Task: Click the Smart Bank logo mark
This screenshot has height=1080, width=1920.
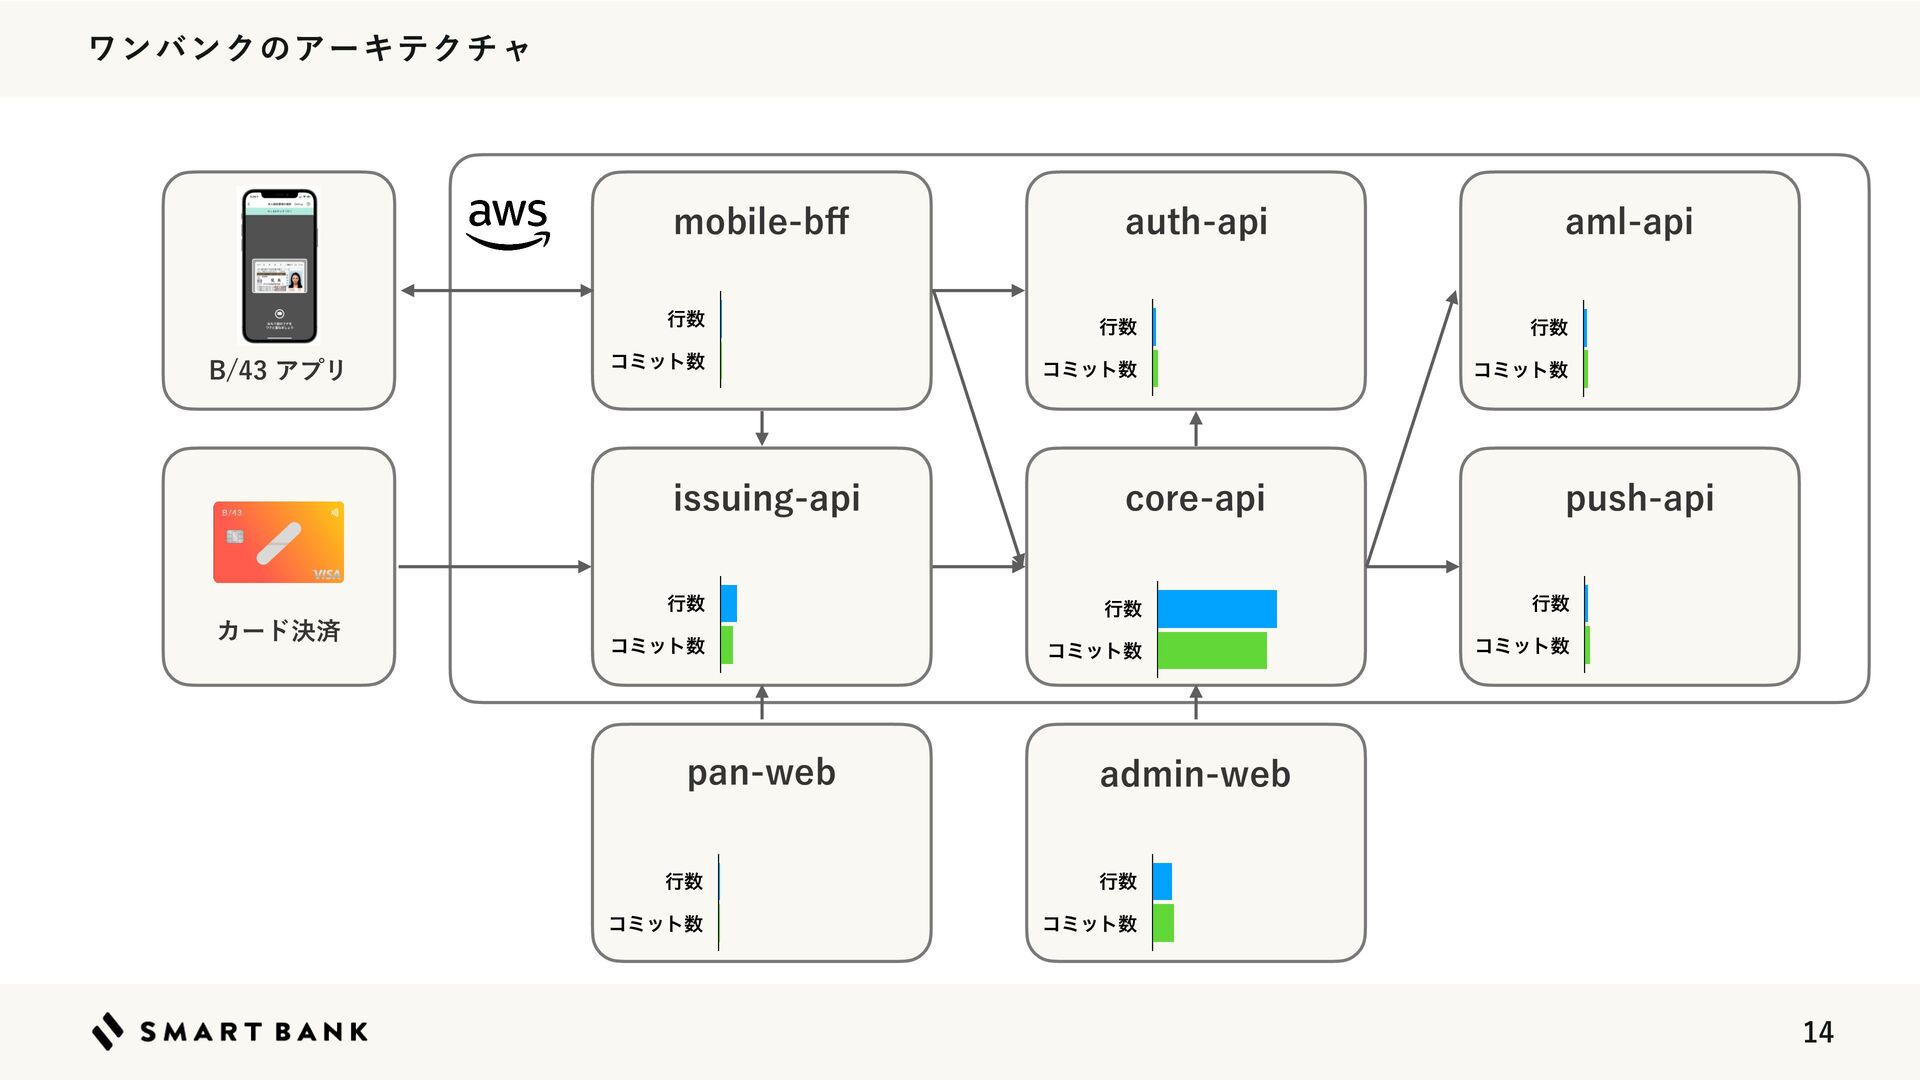Action: pyautogui.click(x=108, y=1031)
